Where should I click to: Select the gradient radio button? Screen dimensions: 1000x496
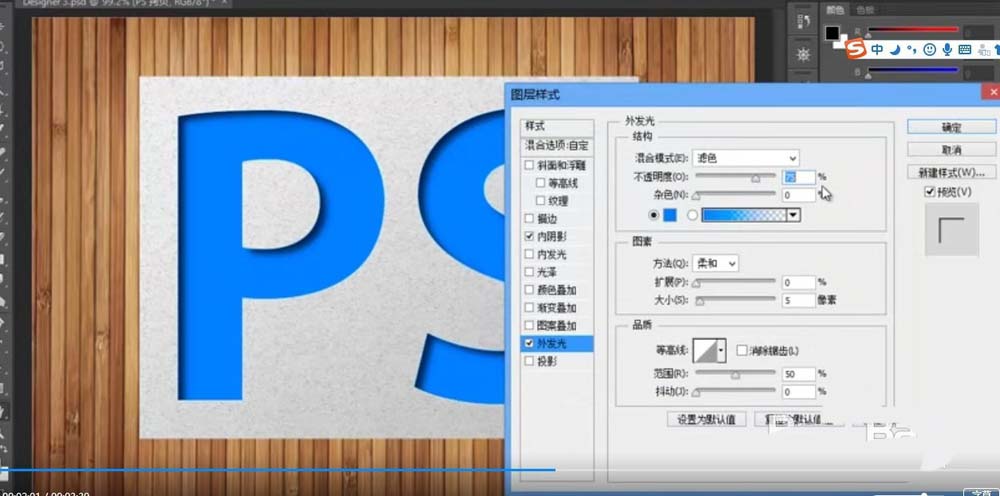click(692, 215)
